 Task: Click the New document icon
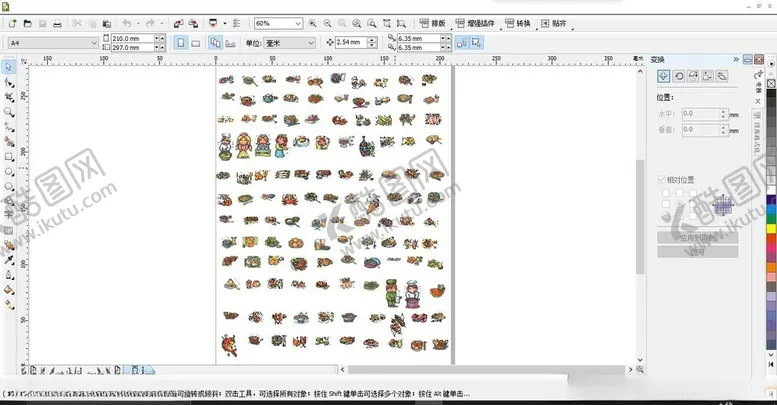[12, 23]
